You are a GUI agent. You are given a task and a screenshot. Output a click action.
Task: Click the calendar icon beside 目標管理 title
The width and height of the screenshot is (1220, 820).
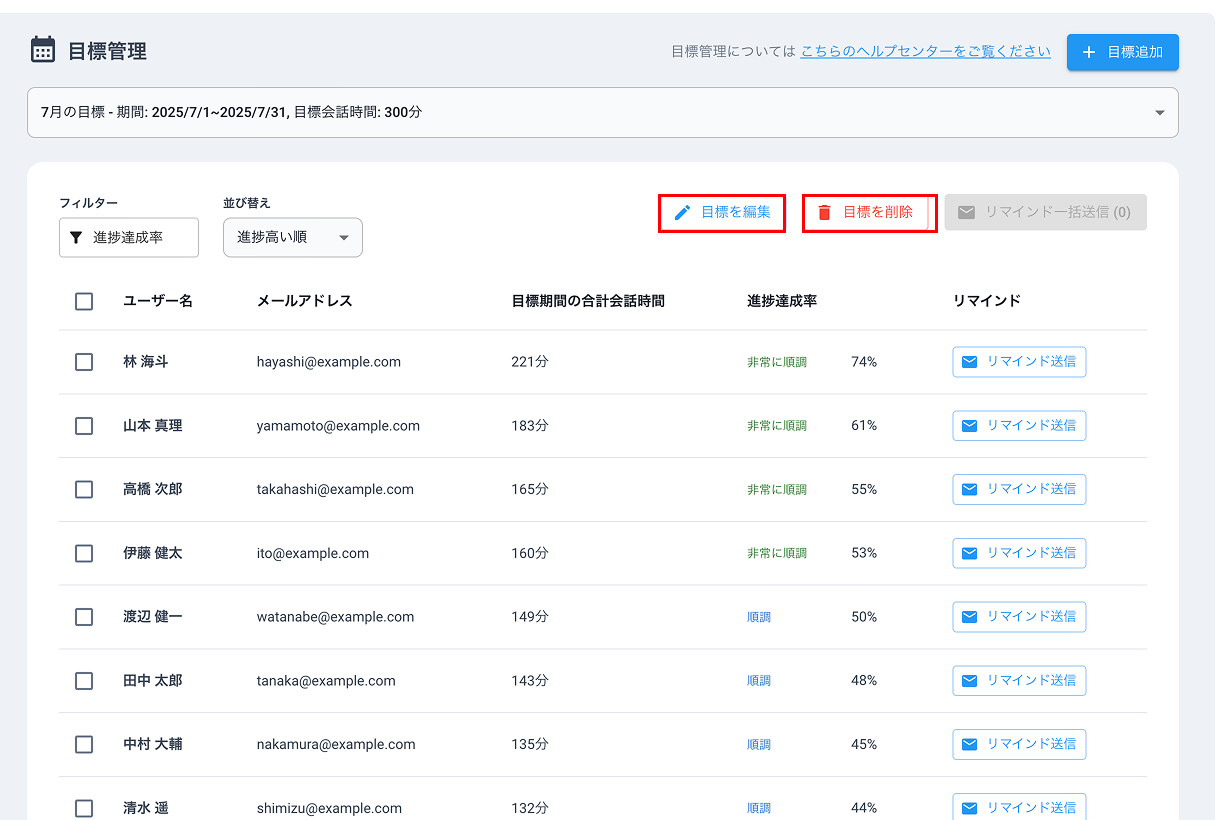(43, 50)
